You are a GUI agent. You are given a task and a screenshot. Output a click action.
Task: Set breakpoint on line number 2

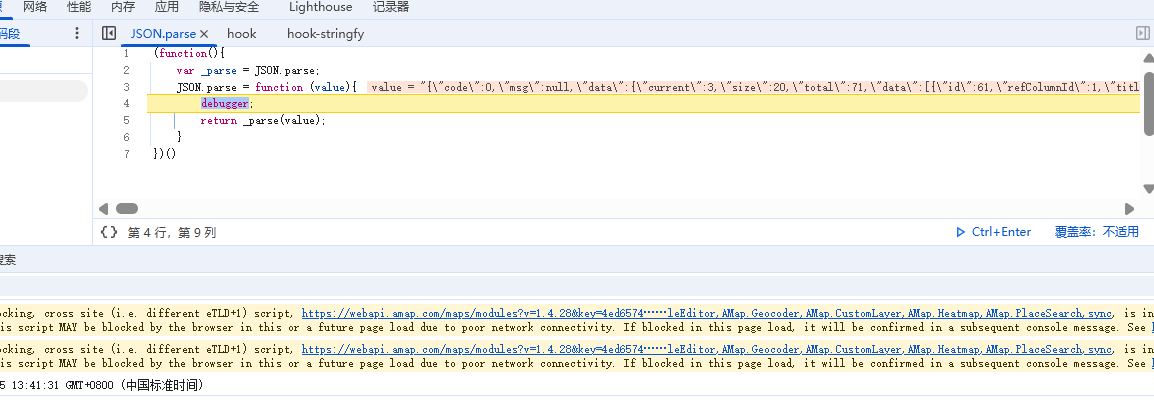[x=127, y=70]
